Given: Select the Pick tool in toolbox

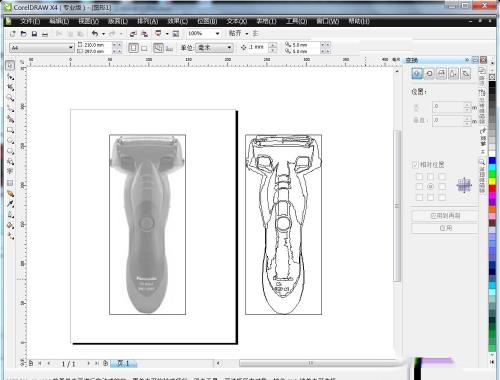Looking at the screenshot, I should (10, 66).
